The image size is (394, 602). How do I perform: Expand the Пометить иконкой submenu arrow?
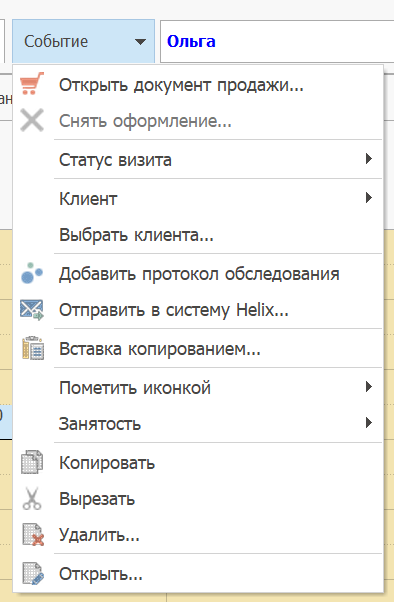(369, 387)
